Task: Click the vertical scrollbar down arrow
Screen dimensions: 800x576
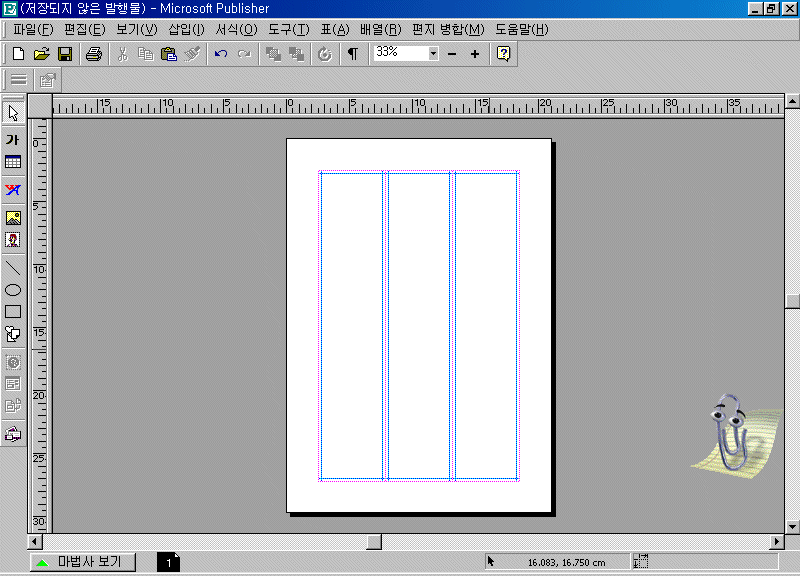Action: 792,527
